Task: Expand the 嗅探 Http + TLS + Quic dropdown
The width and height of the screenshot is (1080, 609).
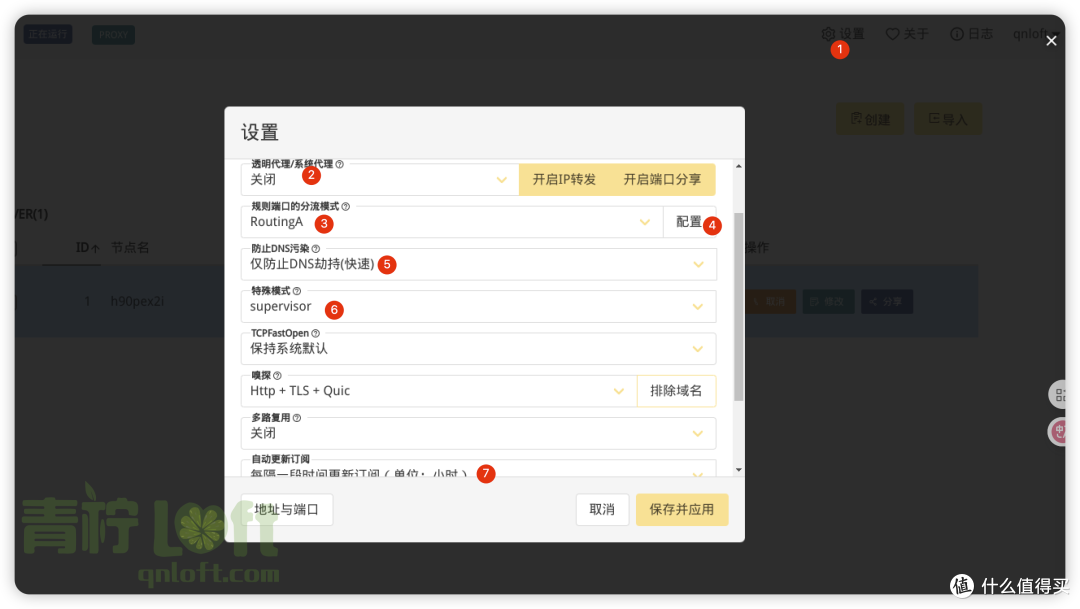Action: pos(439,391)
